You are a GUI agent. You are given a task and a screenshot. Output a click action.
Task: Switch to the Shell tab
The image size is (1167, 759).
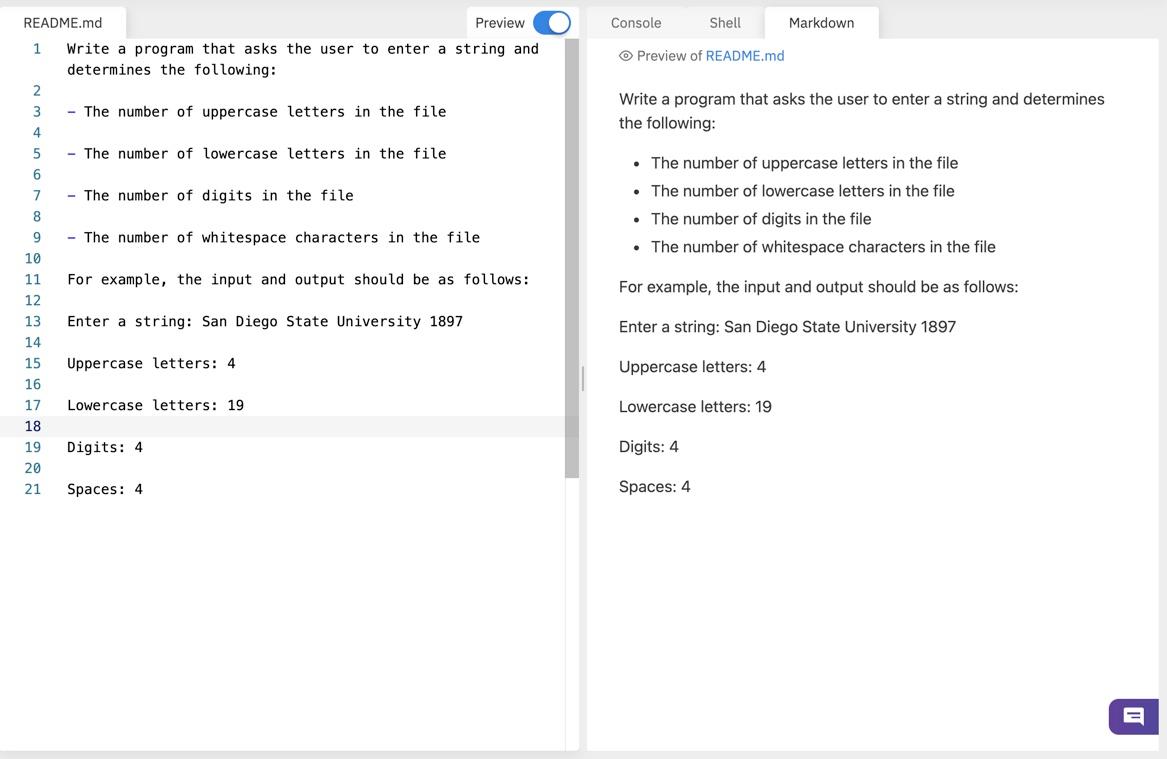pyautogui.click(x=724, y=22)
